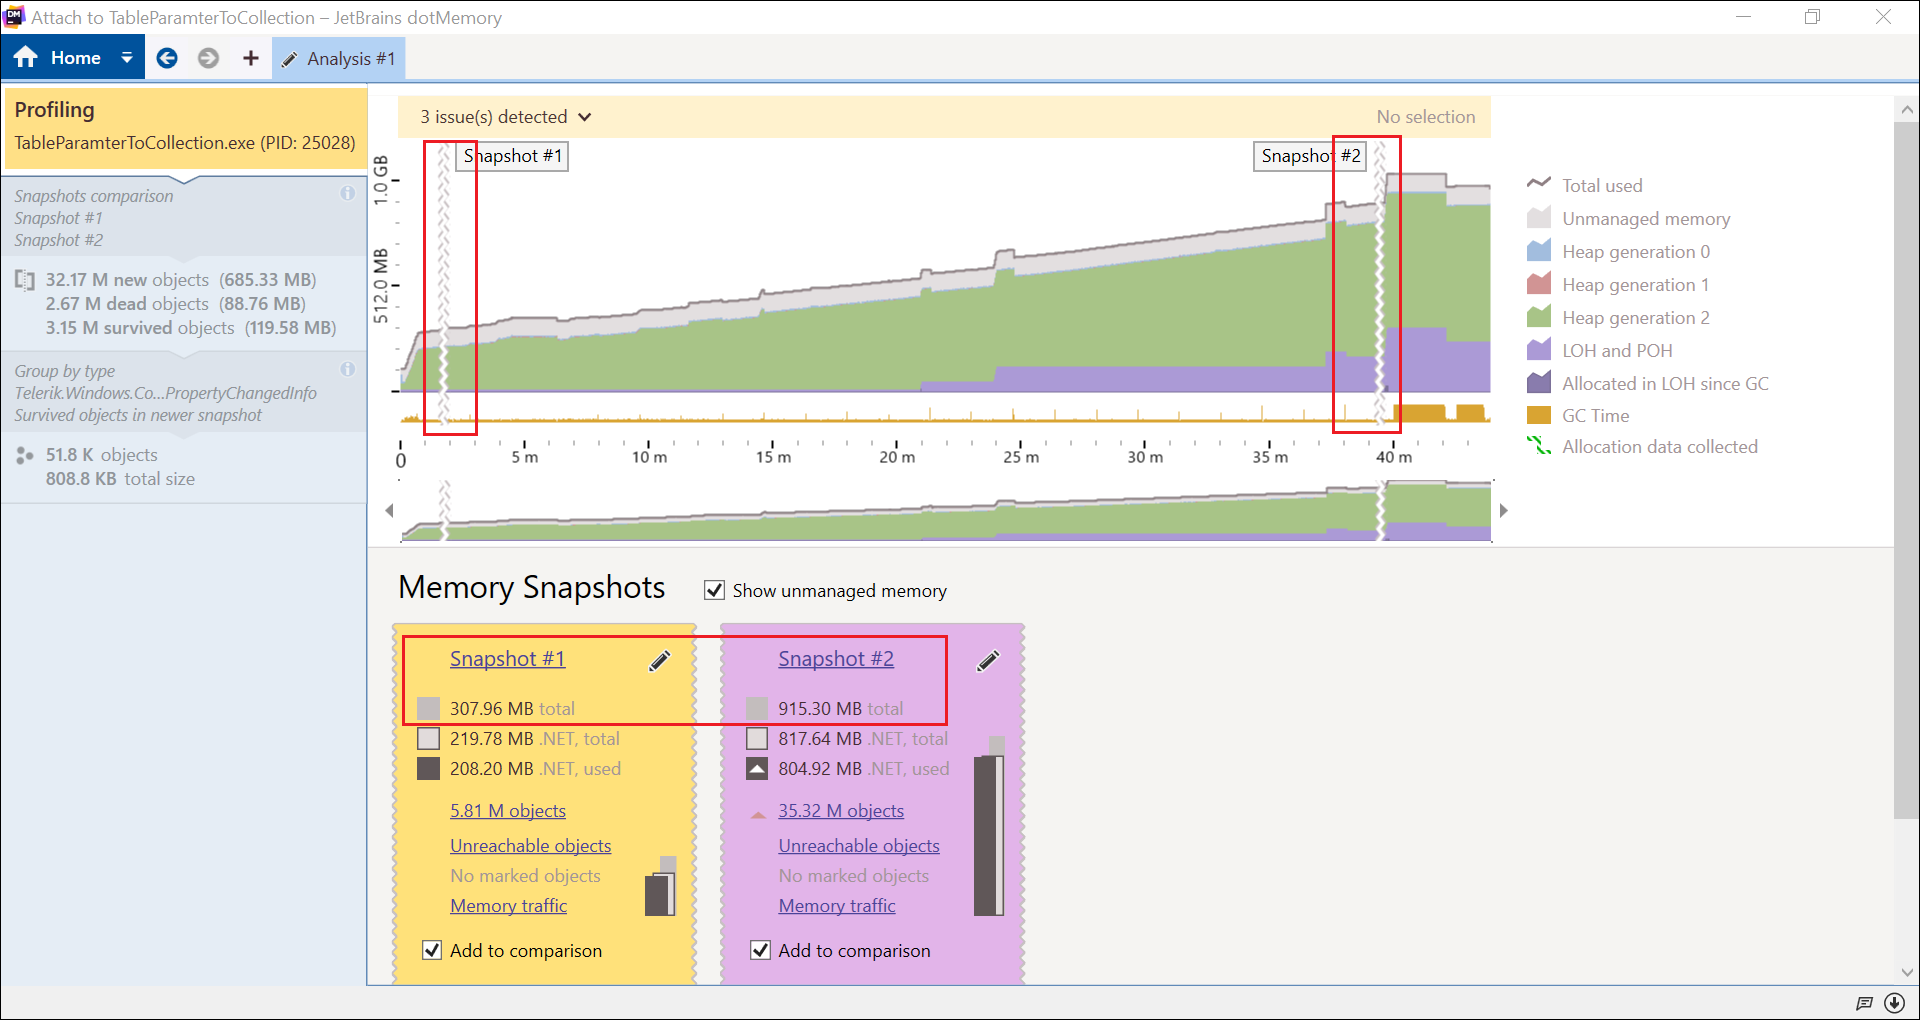Select the Snapshots comparison step in sidebar

(185, 218)
